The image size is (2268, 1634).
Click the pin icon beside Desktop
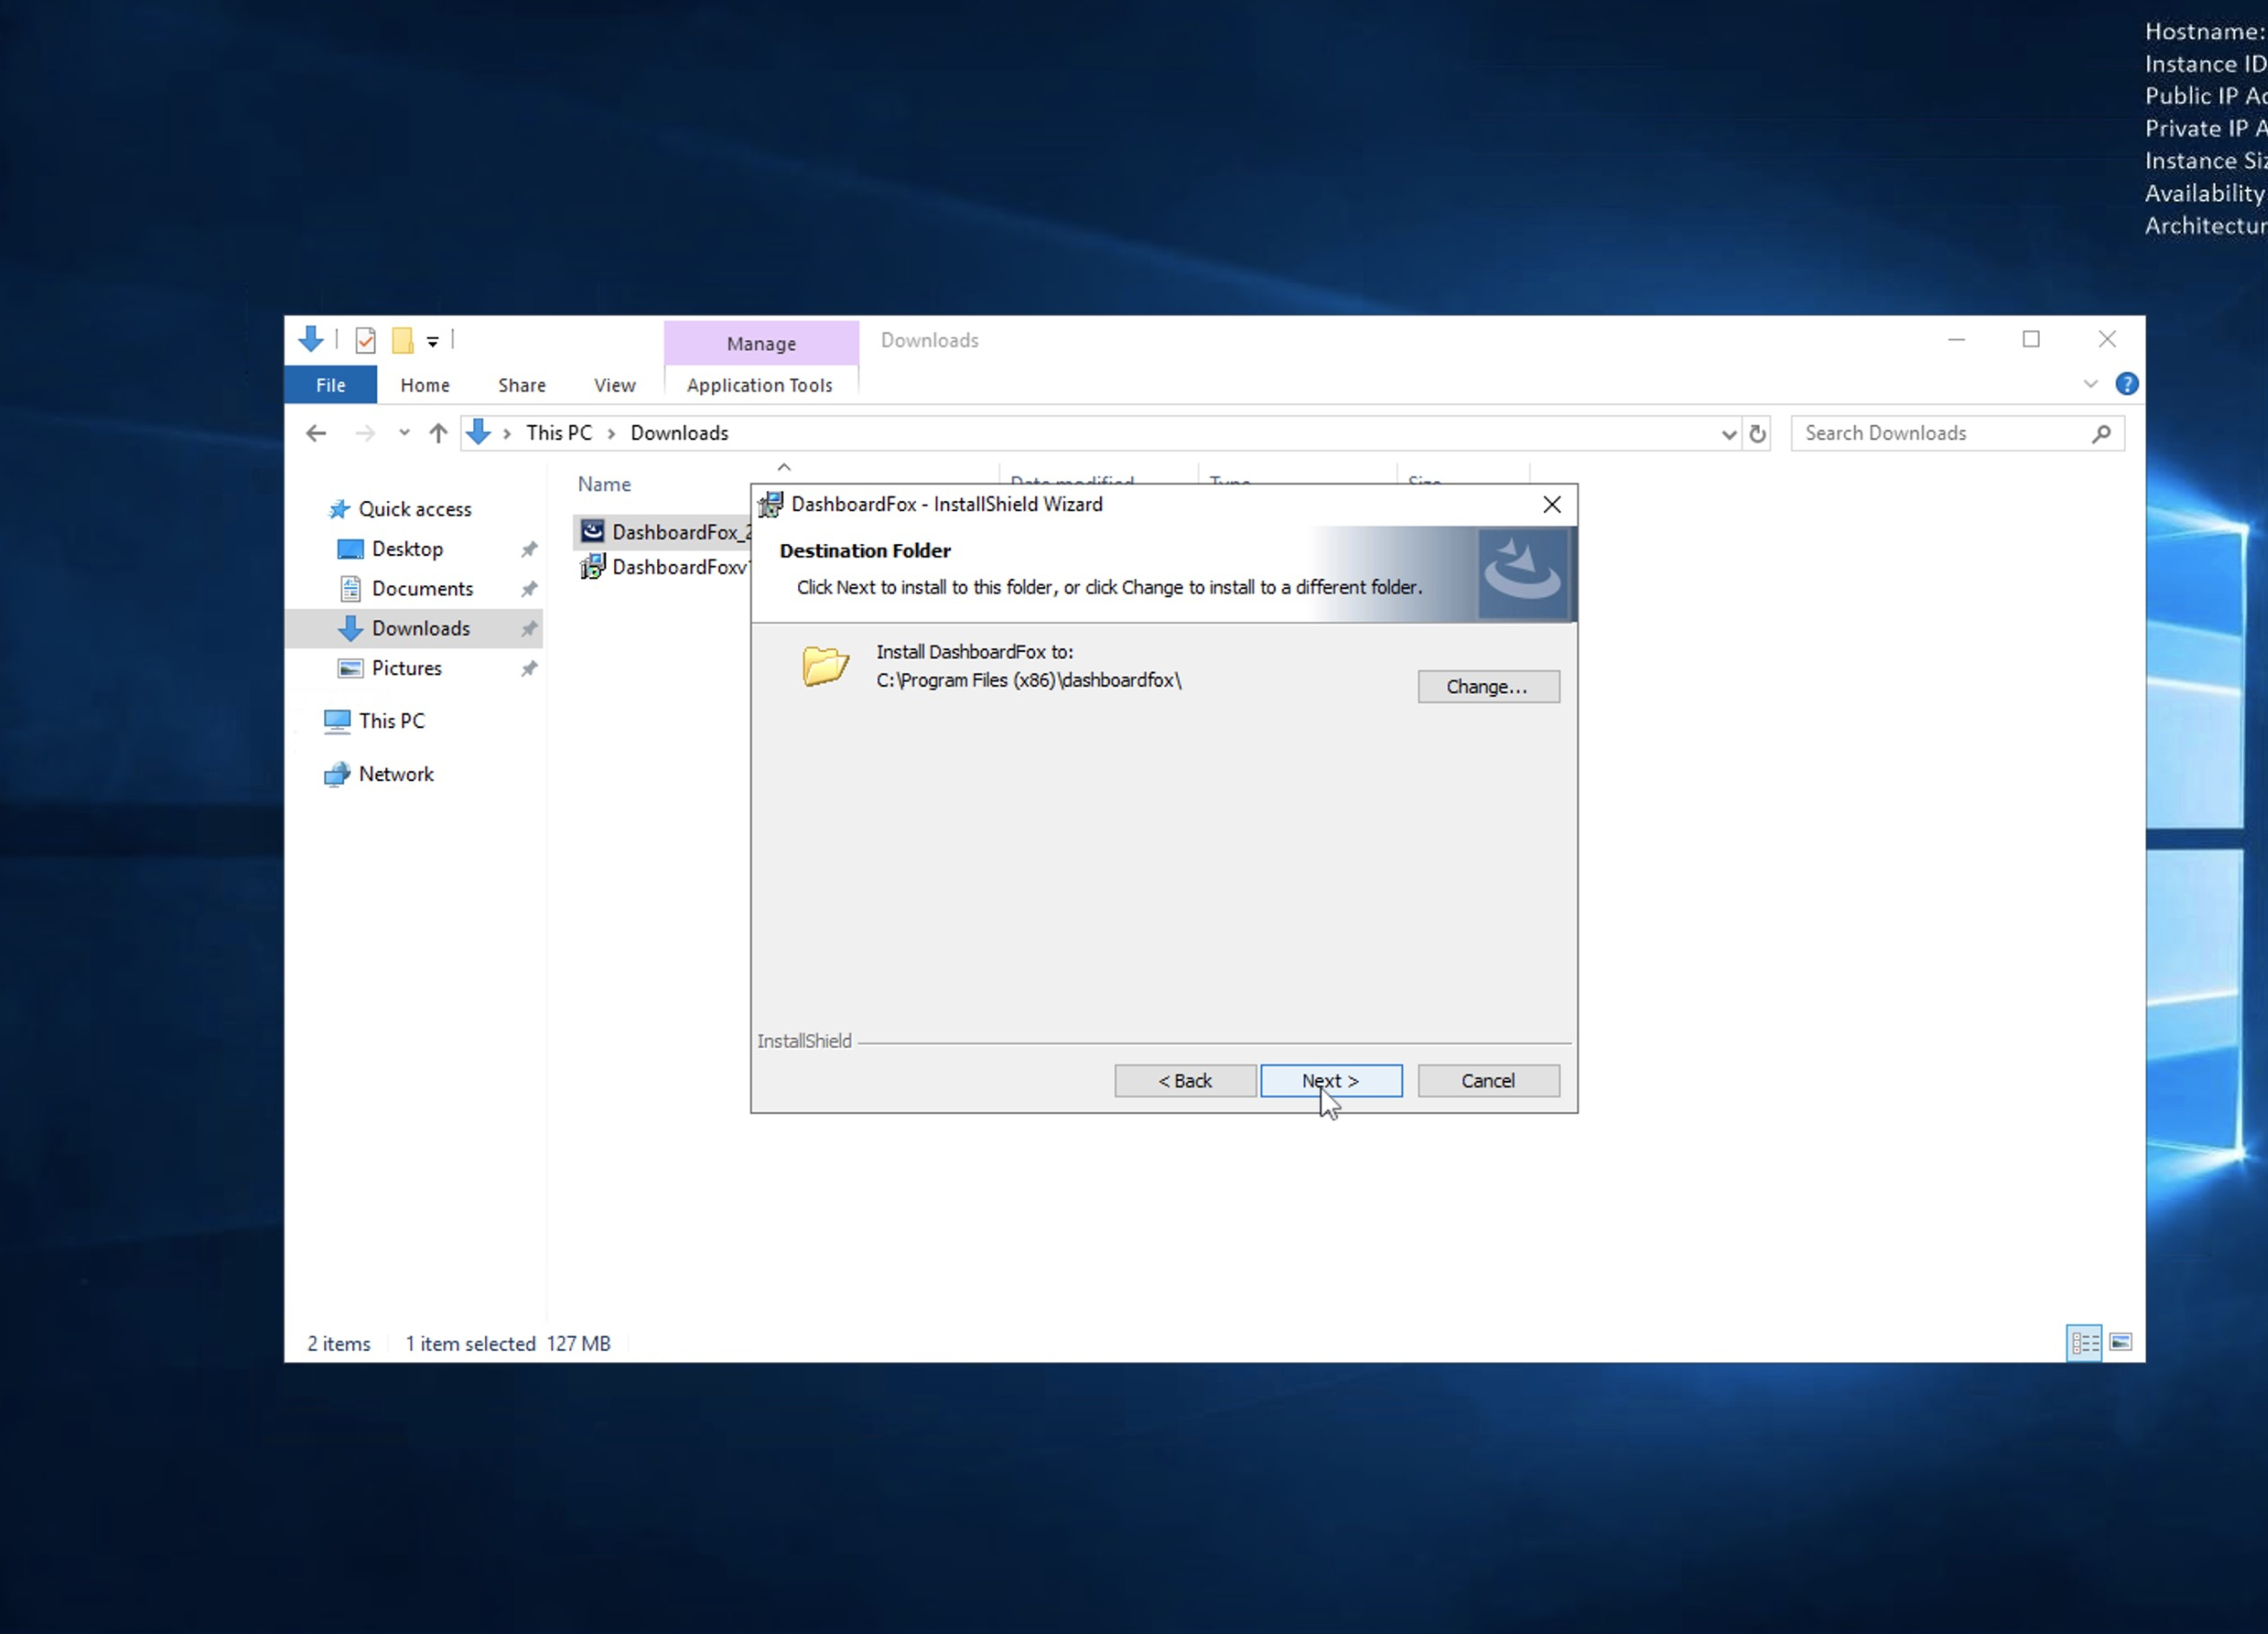[529, 549]
